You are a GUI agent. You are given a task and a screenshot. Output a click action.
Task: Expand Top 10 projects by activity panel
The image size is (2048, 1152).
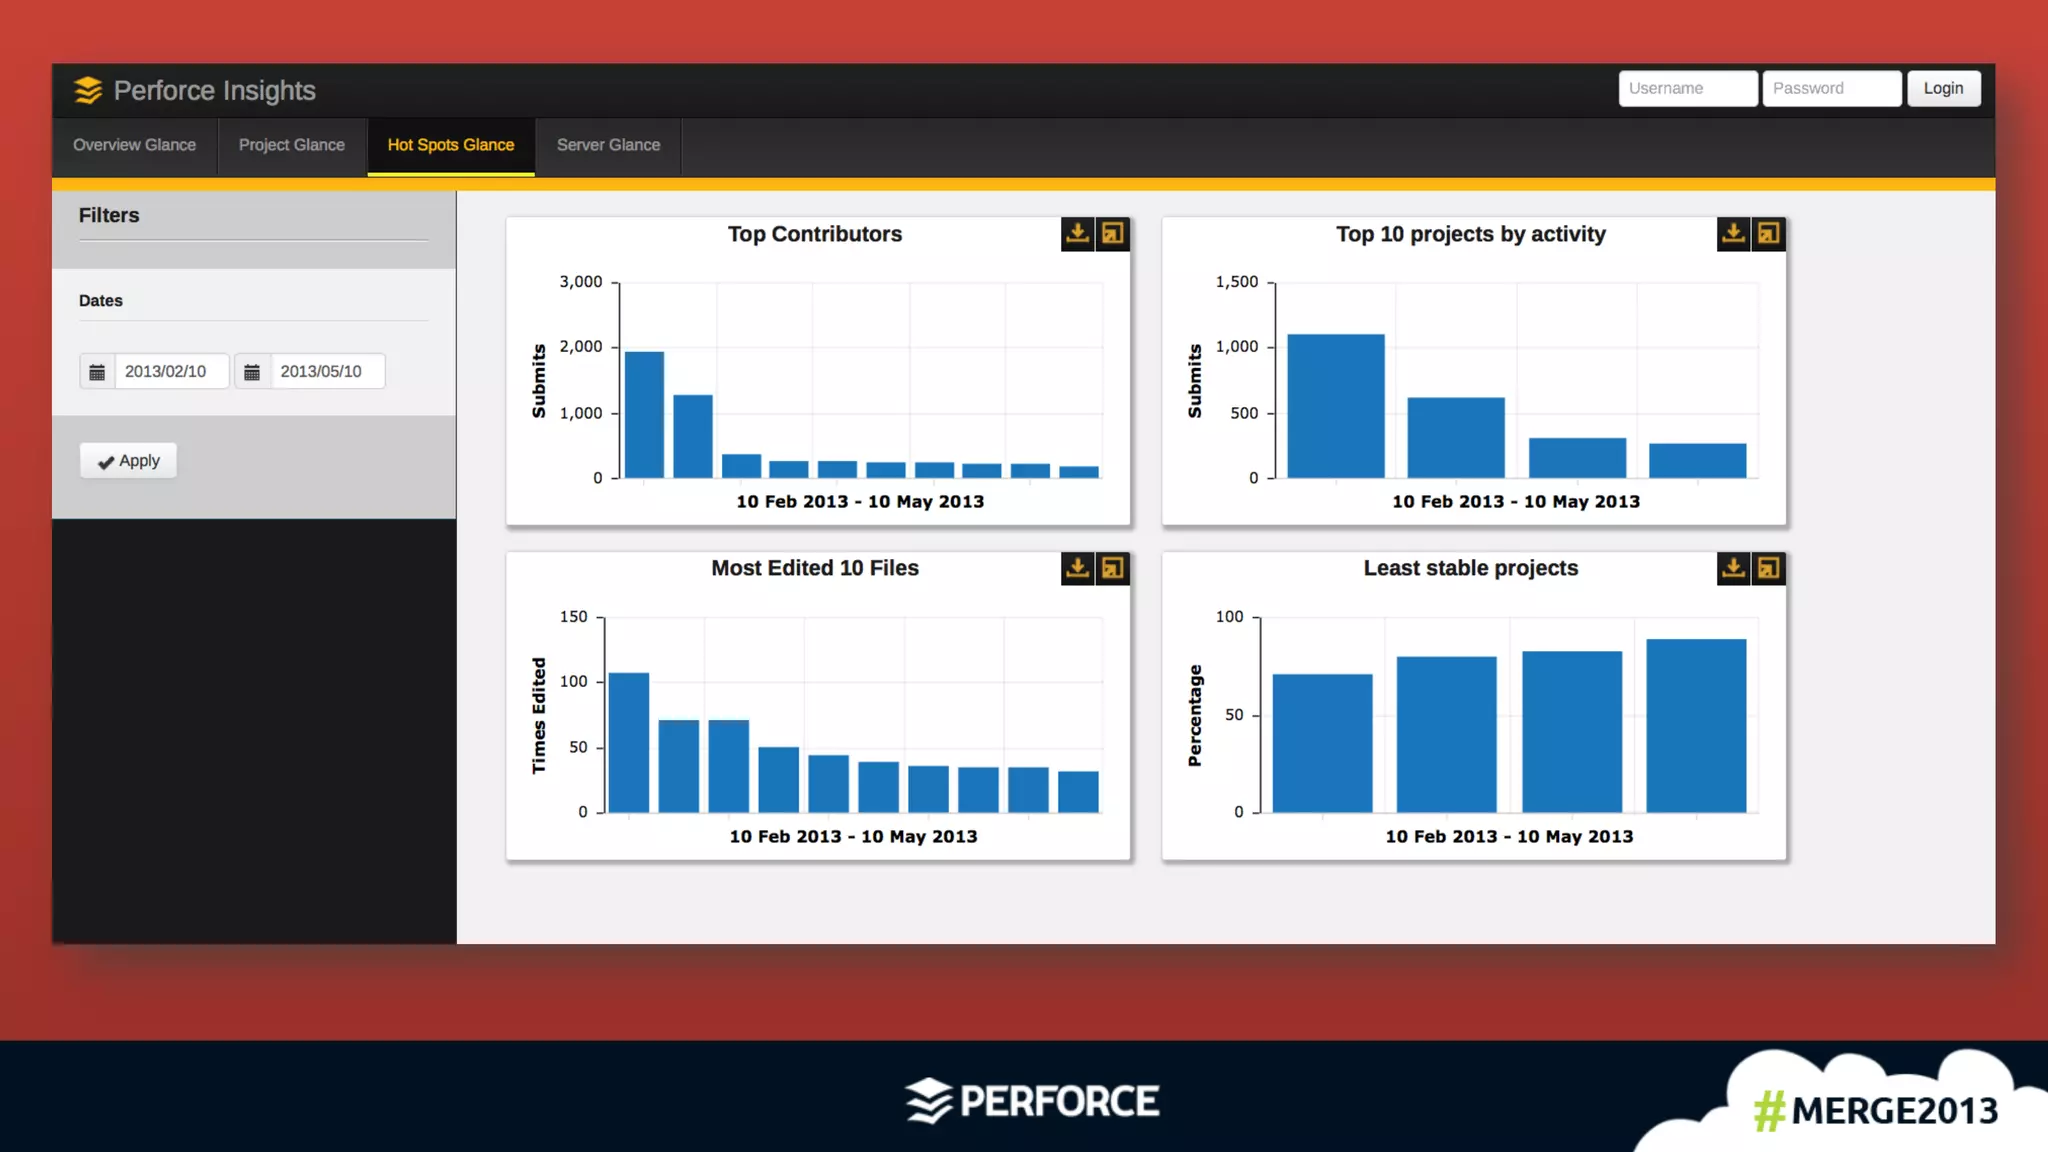1769,234
